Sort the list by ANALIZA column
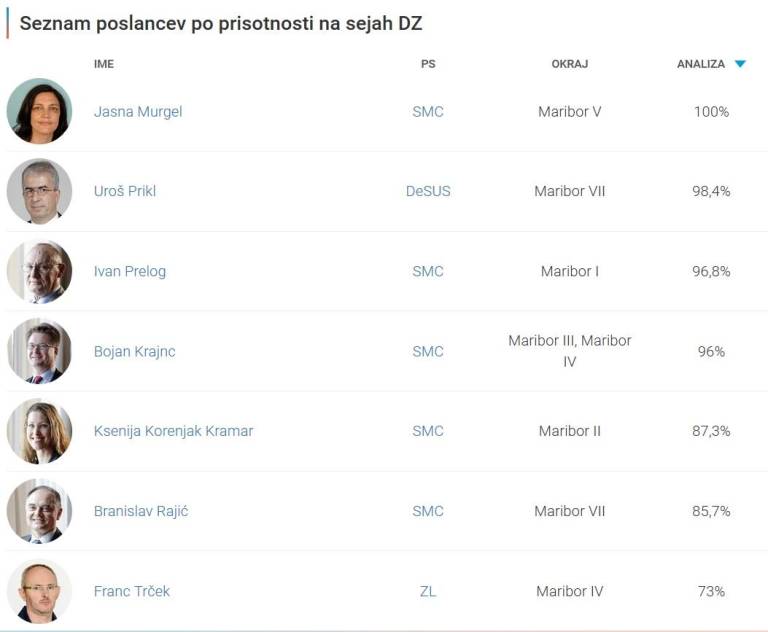 (701, 64)
